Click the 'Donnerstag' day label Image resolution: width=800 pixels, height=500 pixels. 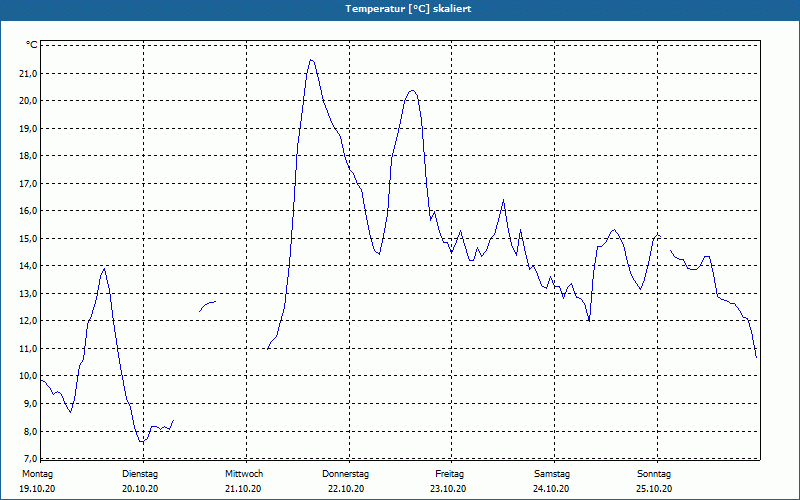[x=345, y=474]
